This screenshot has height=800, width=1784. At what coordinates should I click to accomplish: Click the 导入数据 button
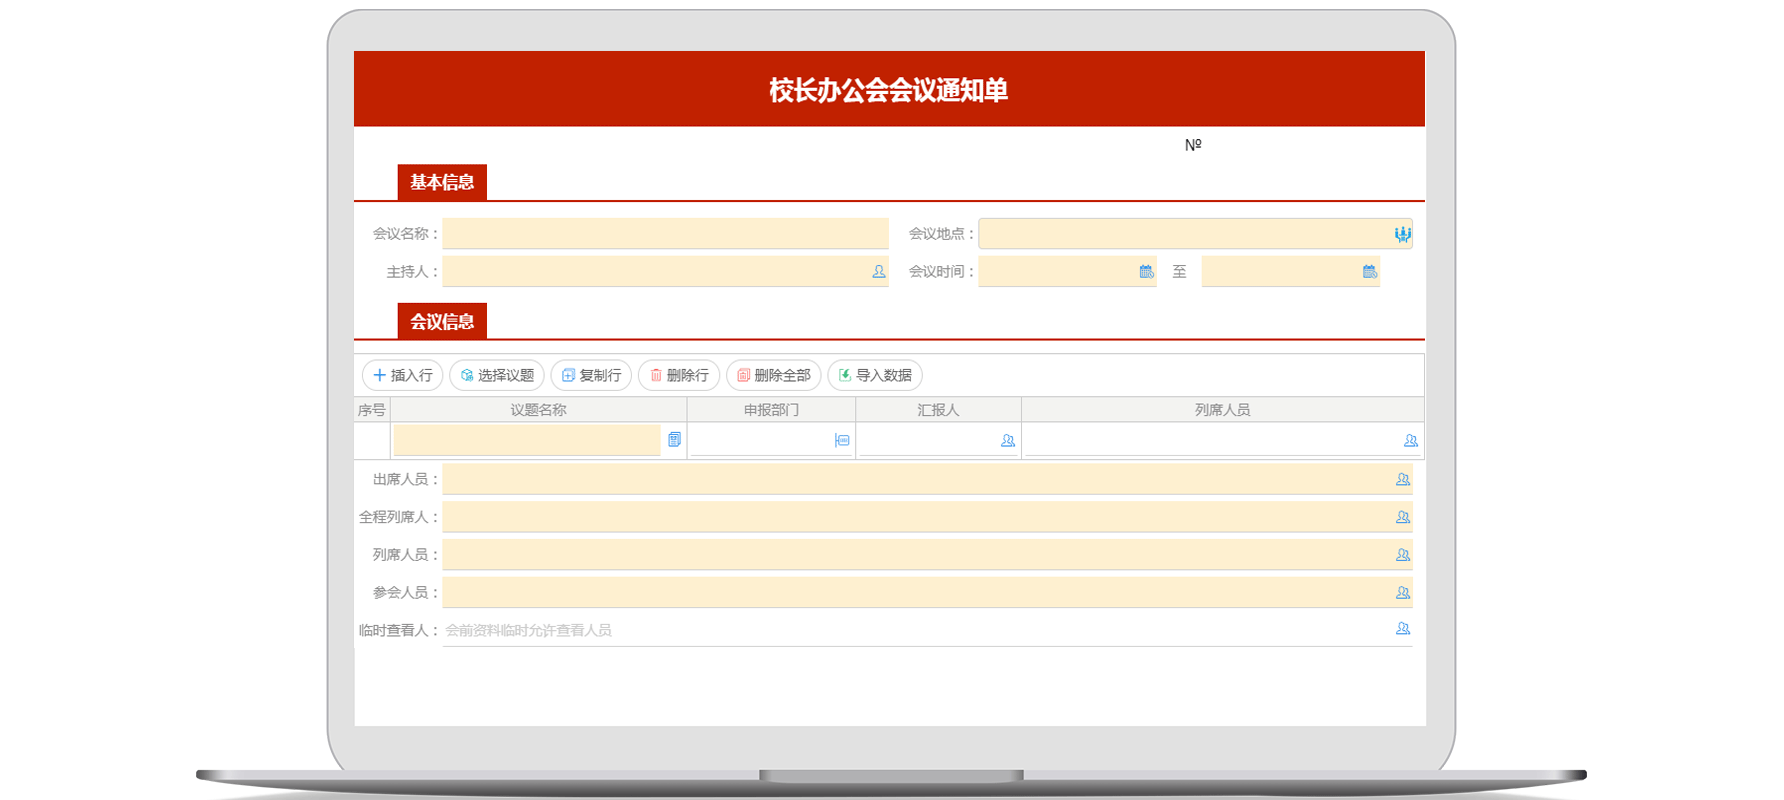[x=875, y=375]
